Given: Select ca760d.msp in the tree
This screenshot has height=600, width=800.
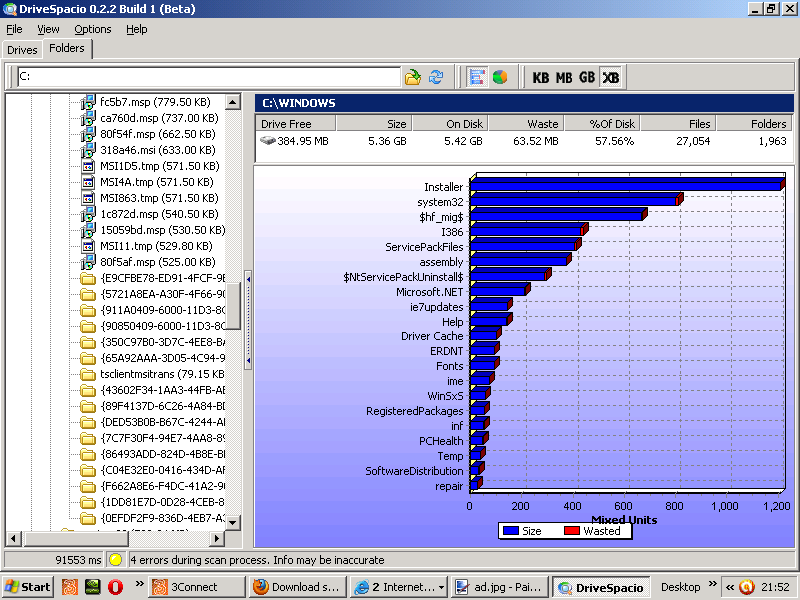Looking at the screenshot, I should click(x=159, y=118).
